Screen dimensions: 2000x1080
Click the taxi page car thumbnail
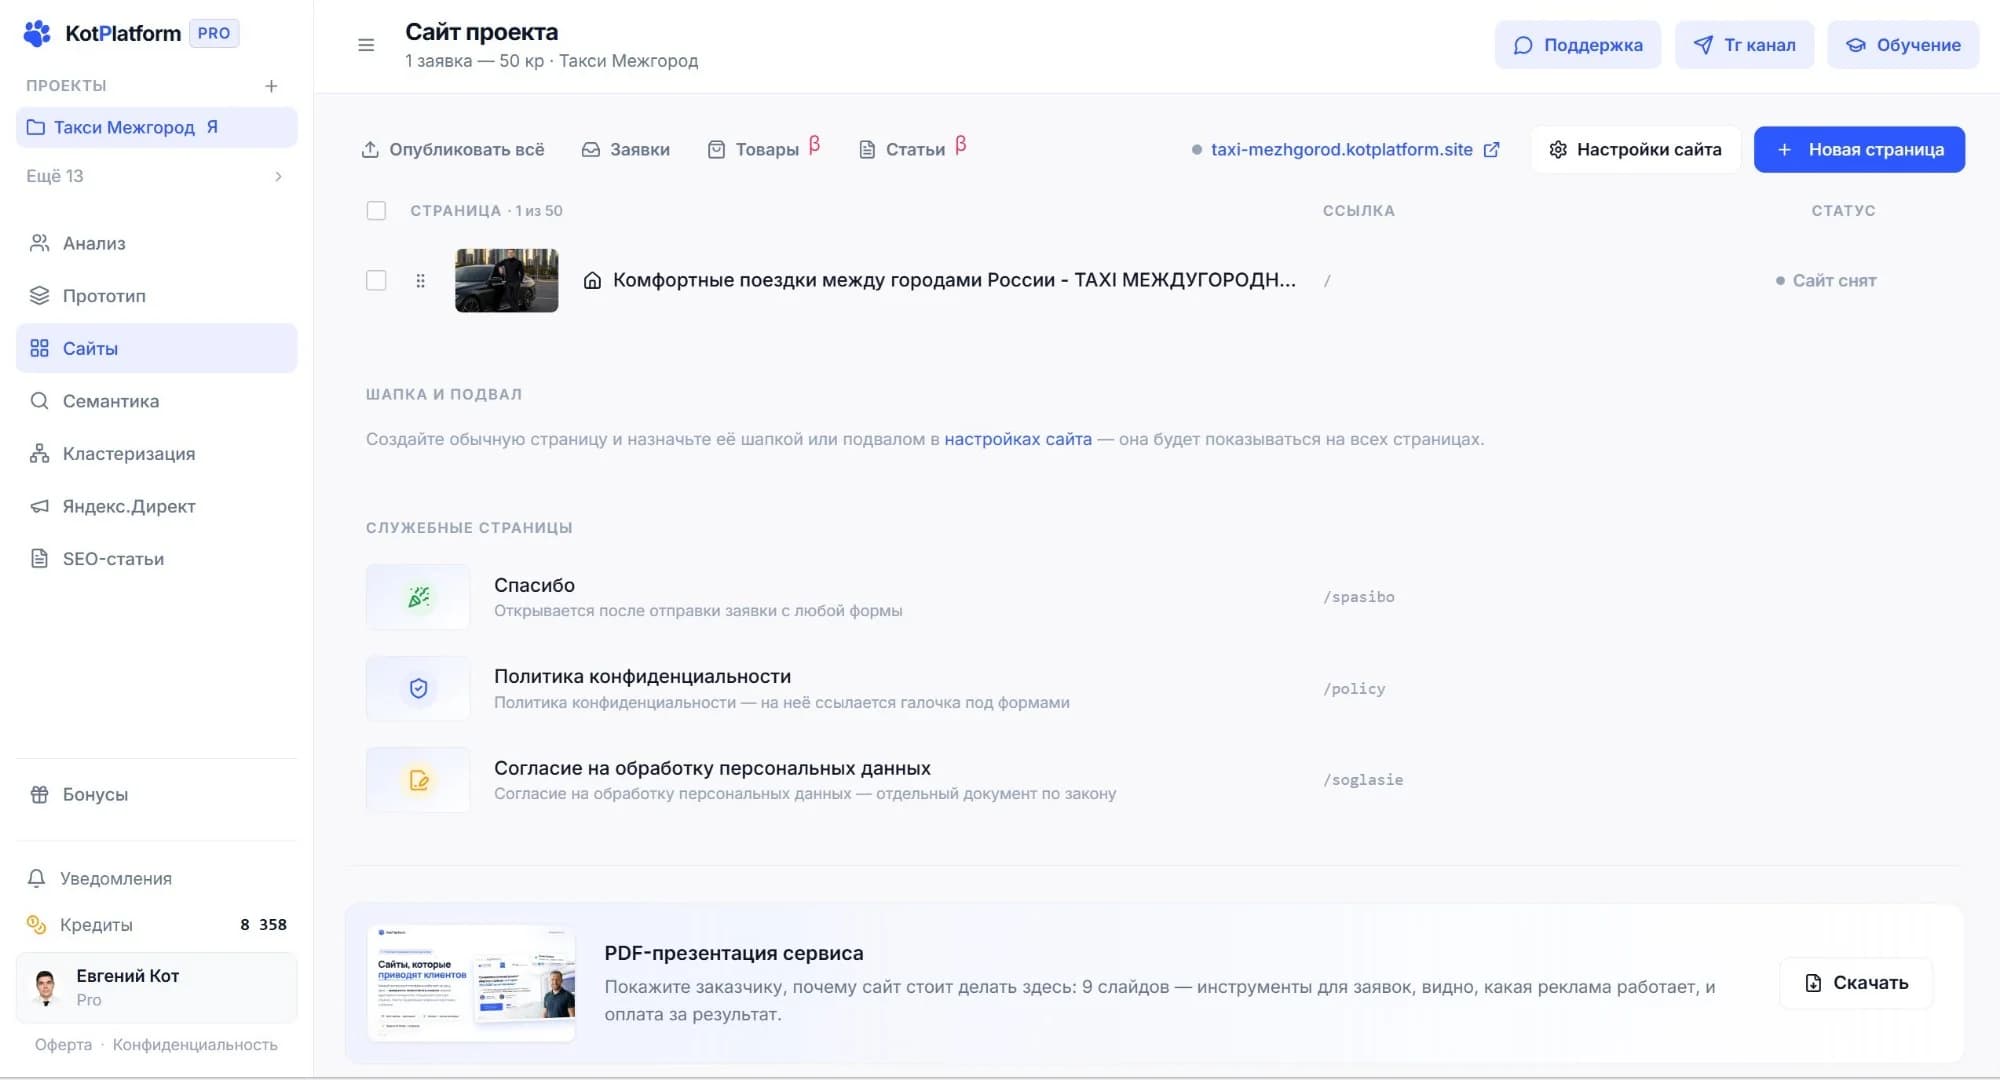click(x=507, y=281)
